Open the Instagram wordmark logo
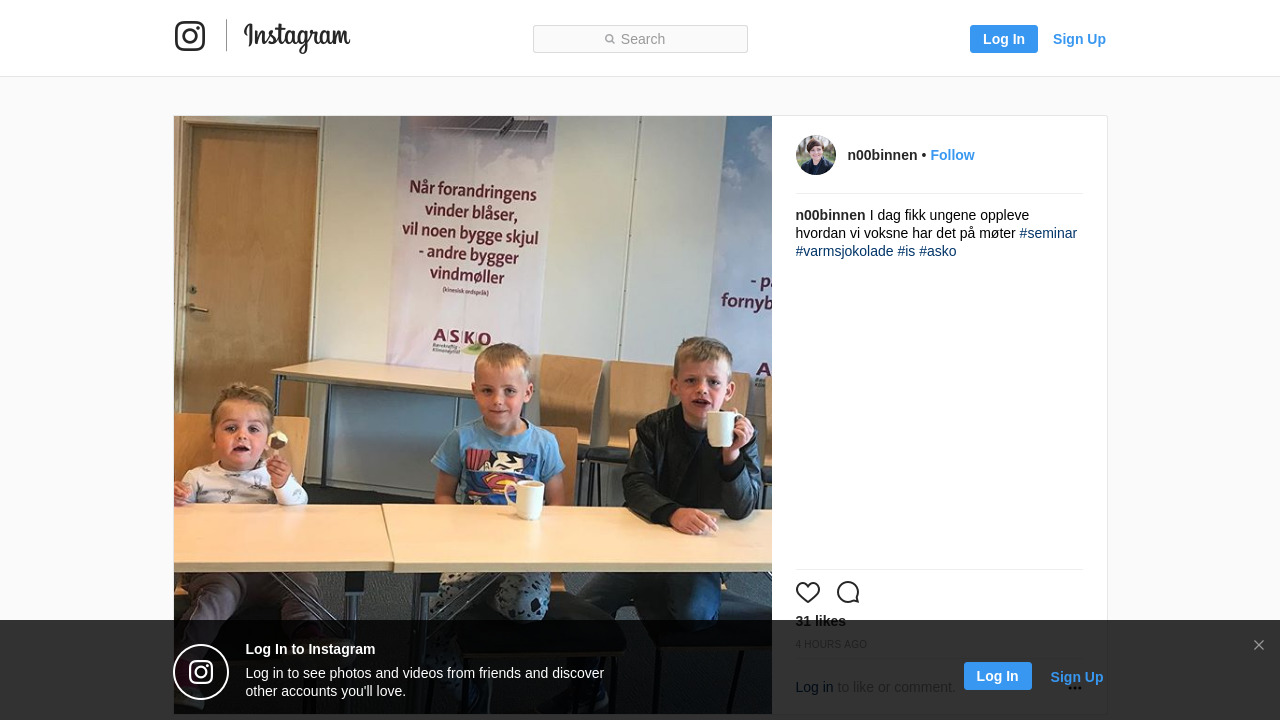This screenshot has height=720, width=1280. pyautogui.click(x=297, y=37)
